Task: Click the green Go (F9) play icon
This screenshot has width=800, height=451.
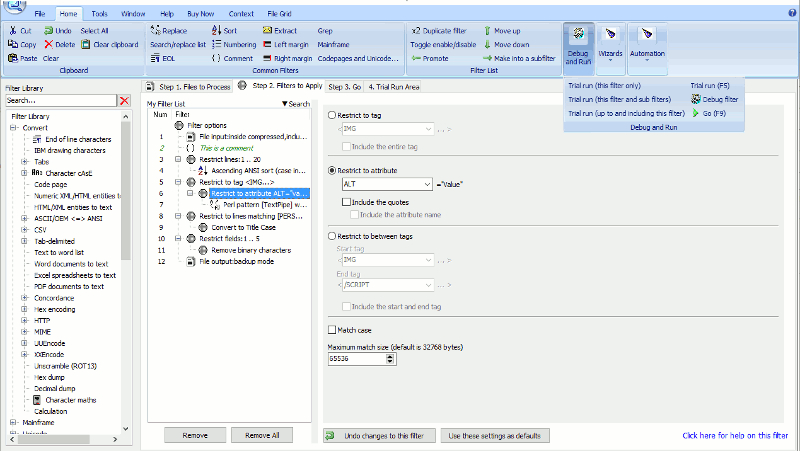Action: tap(696, 113)
